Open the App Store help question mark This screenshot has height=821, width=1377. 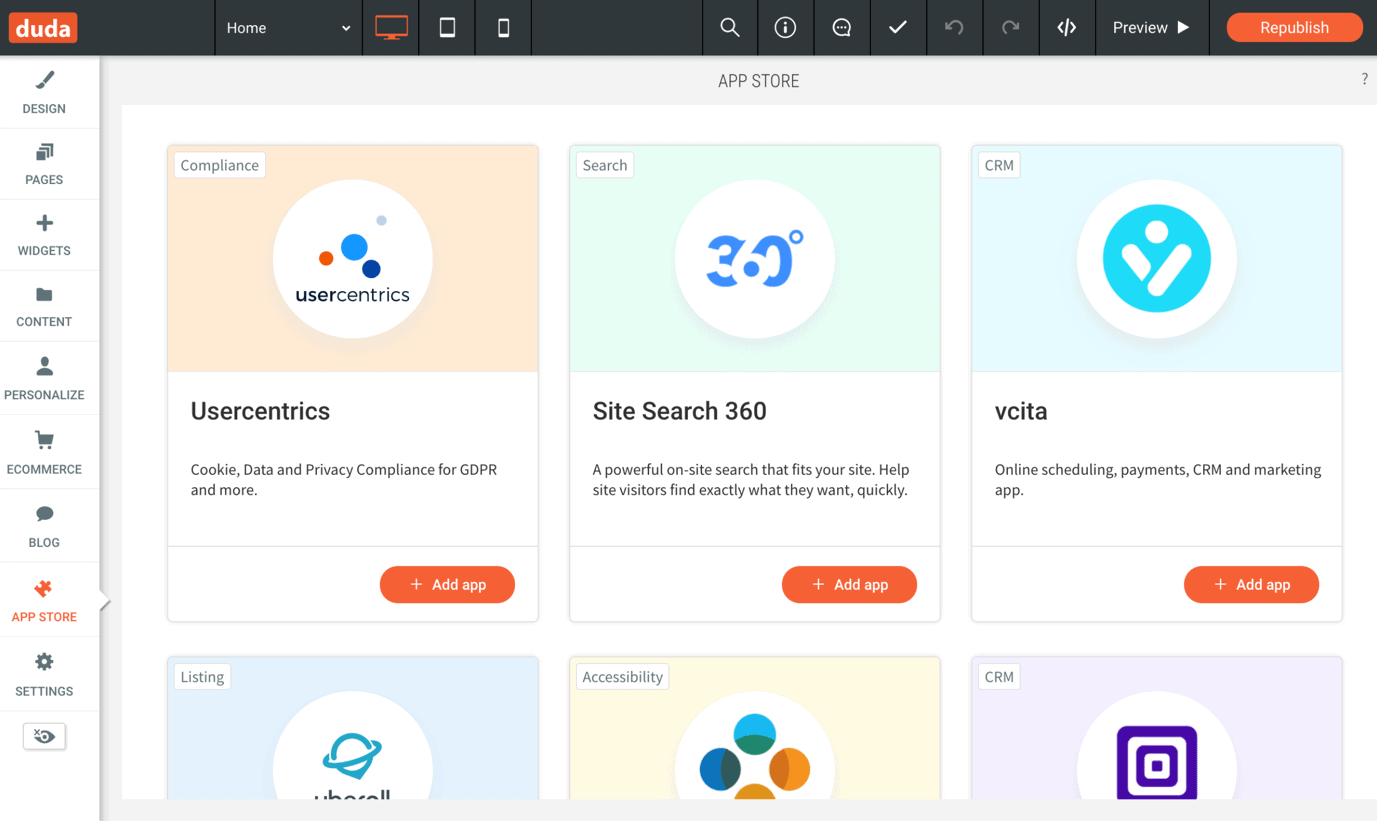(1364, 79)
